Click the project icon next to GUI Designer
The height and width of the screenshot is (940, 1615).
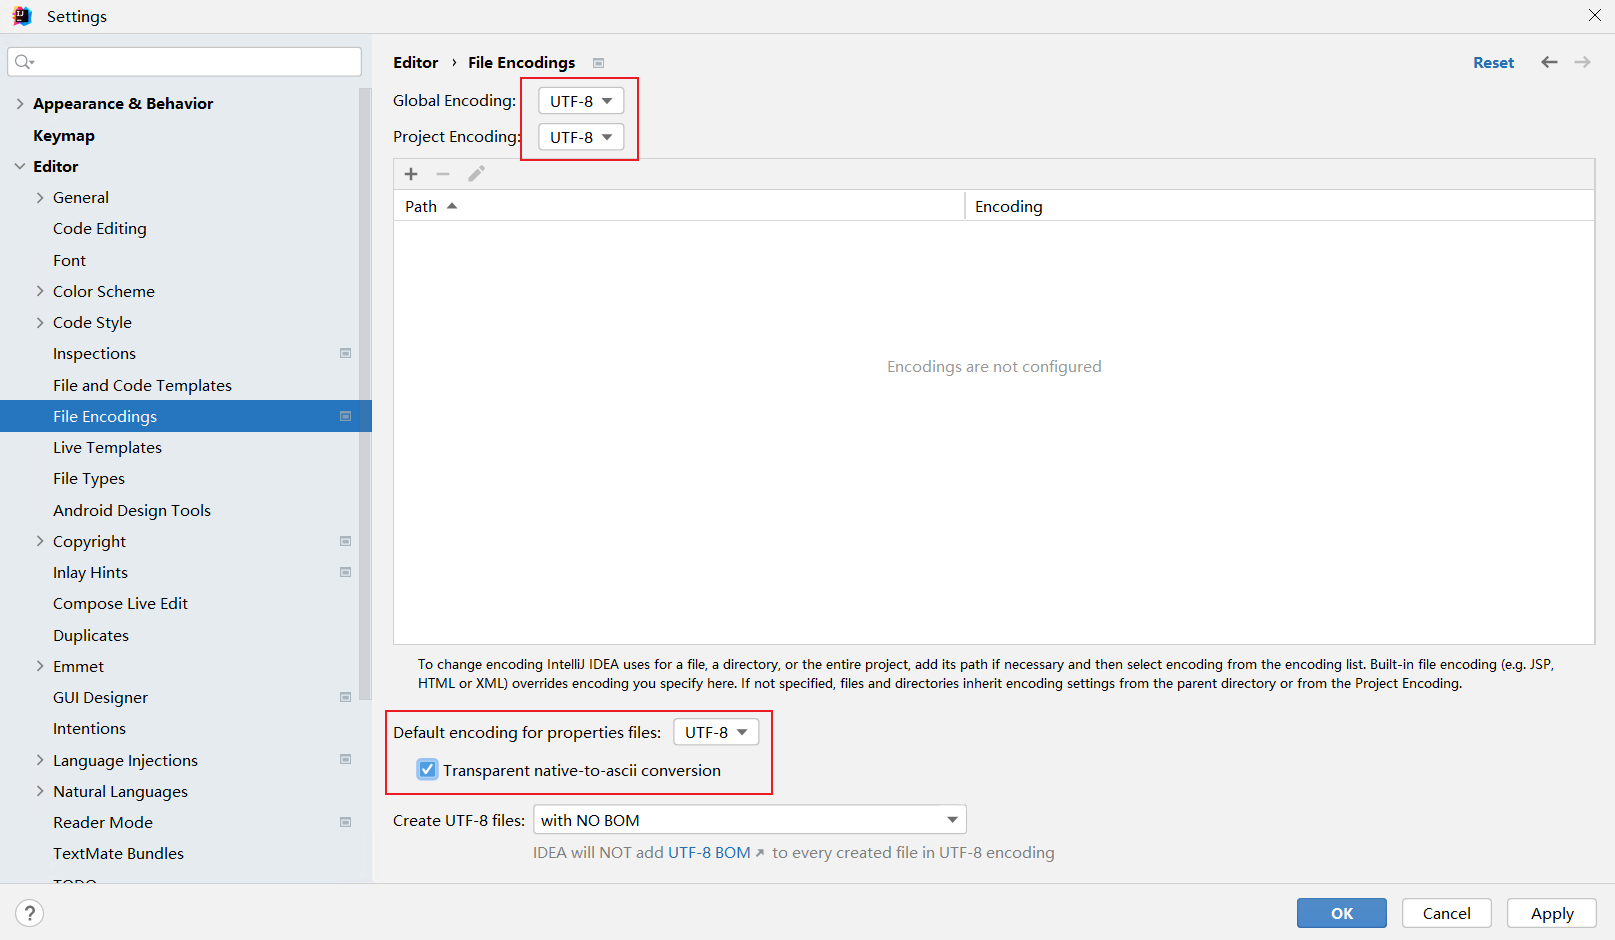click(346, 697)
